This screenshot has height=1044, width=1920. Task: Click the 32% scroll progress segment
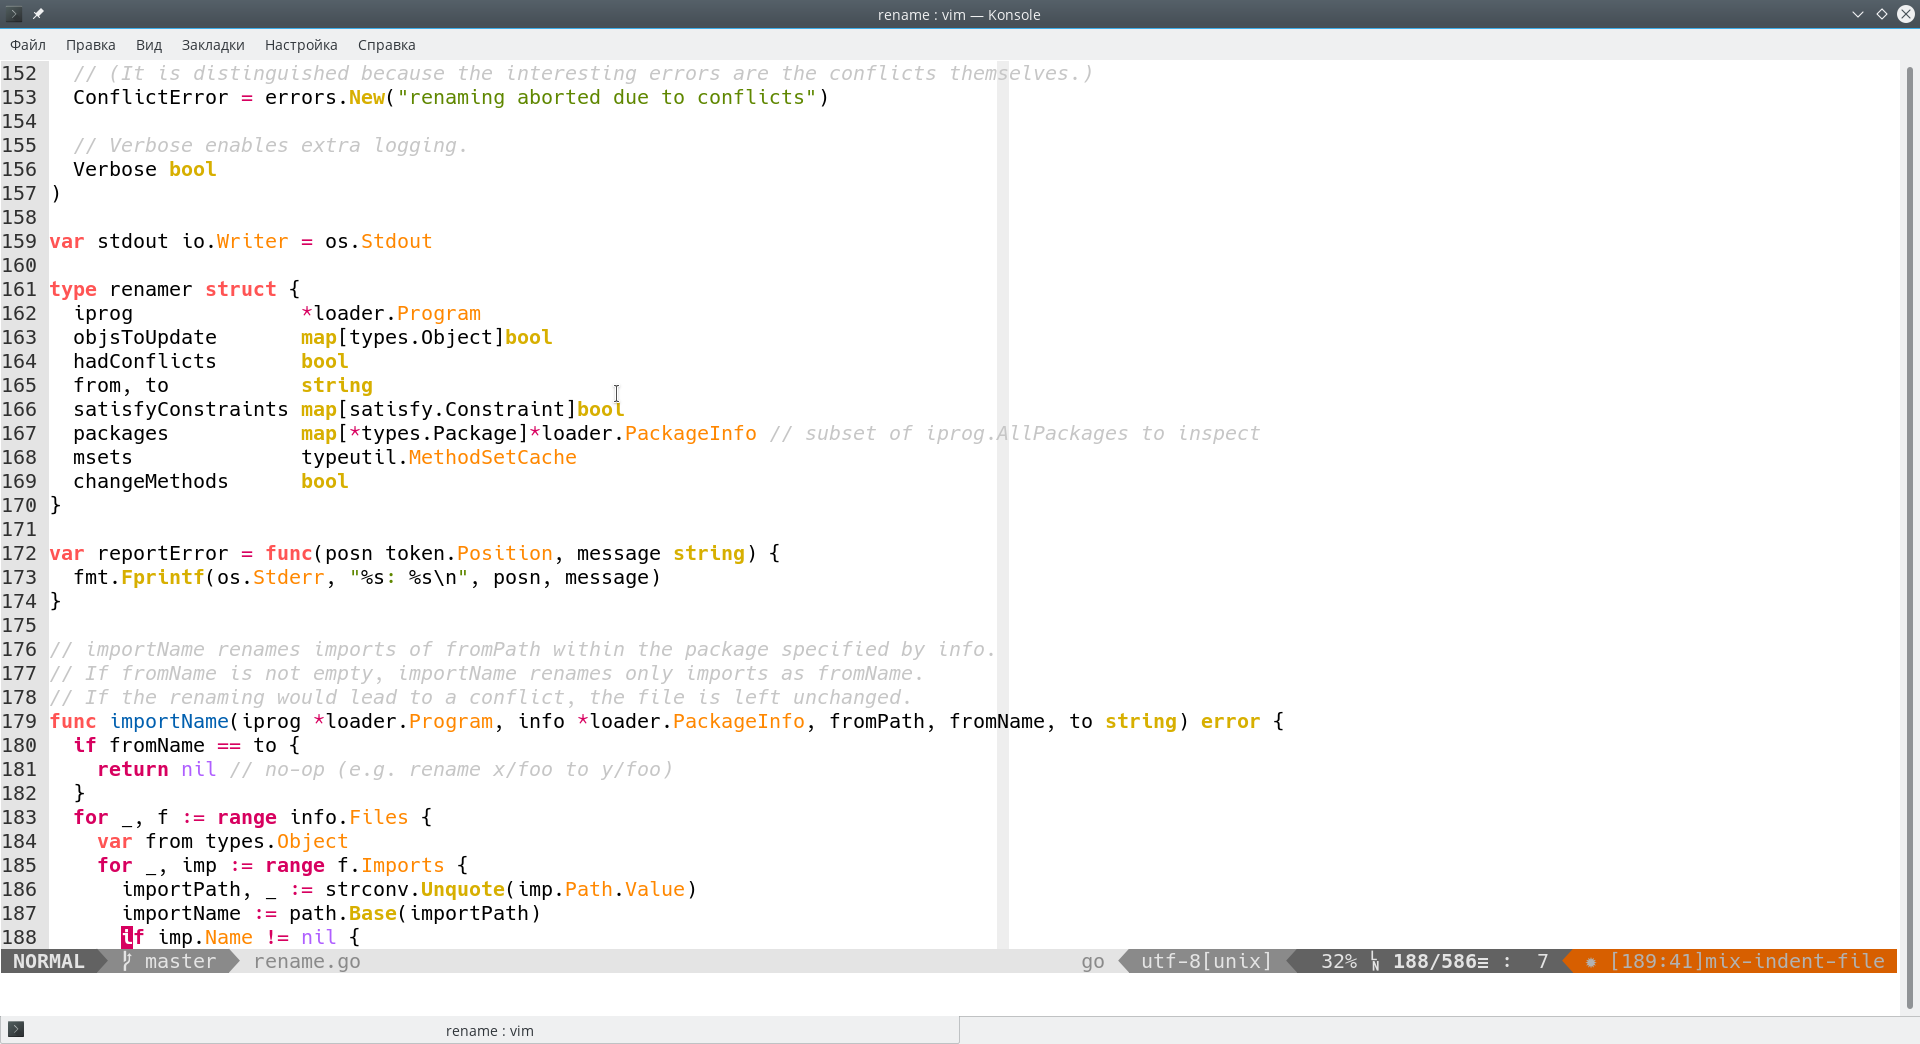(1339, 961)
